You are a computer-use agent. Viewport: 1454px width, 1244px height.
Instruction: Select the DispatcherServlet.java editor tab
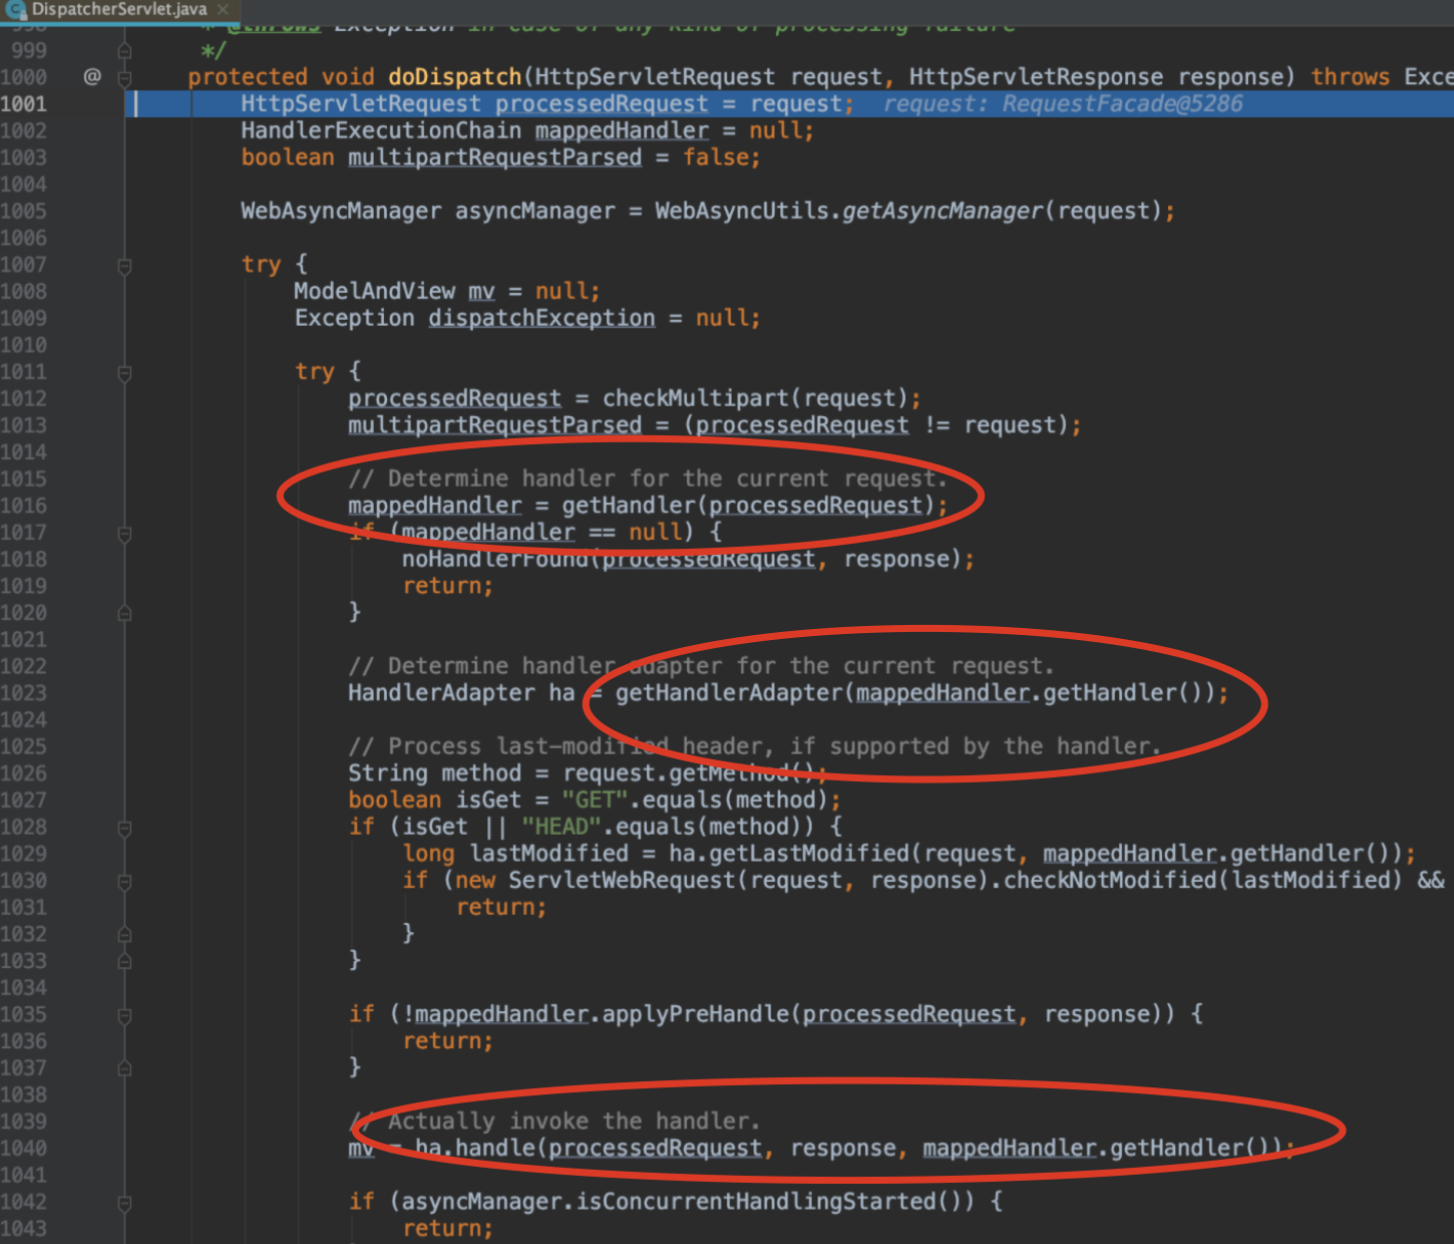coord(118,9)
